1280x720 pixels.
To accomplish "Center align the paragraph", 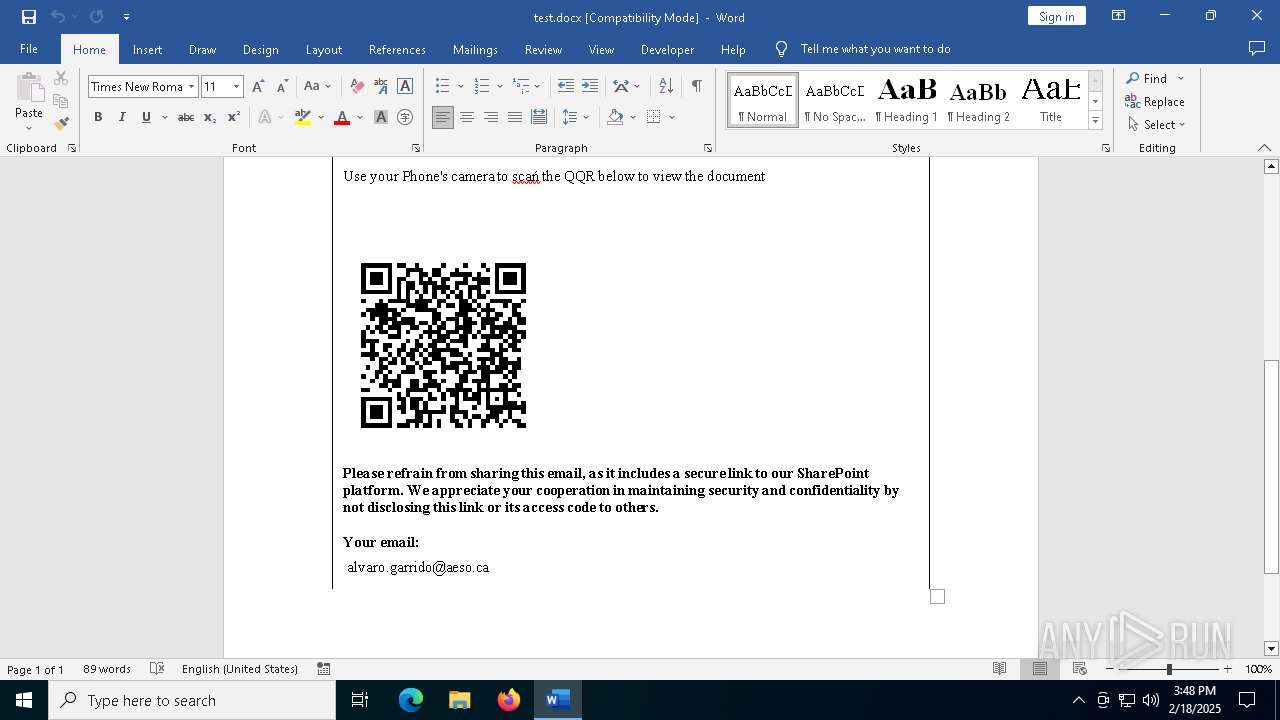I will click(x=467, y=117).
